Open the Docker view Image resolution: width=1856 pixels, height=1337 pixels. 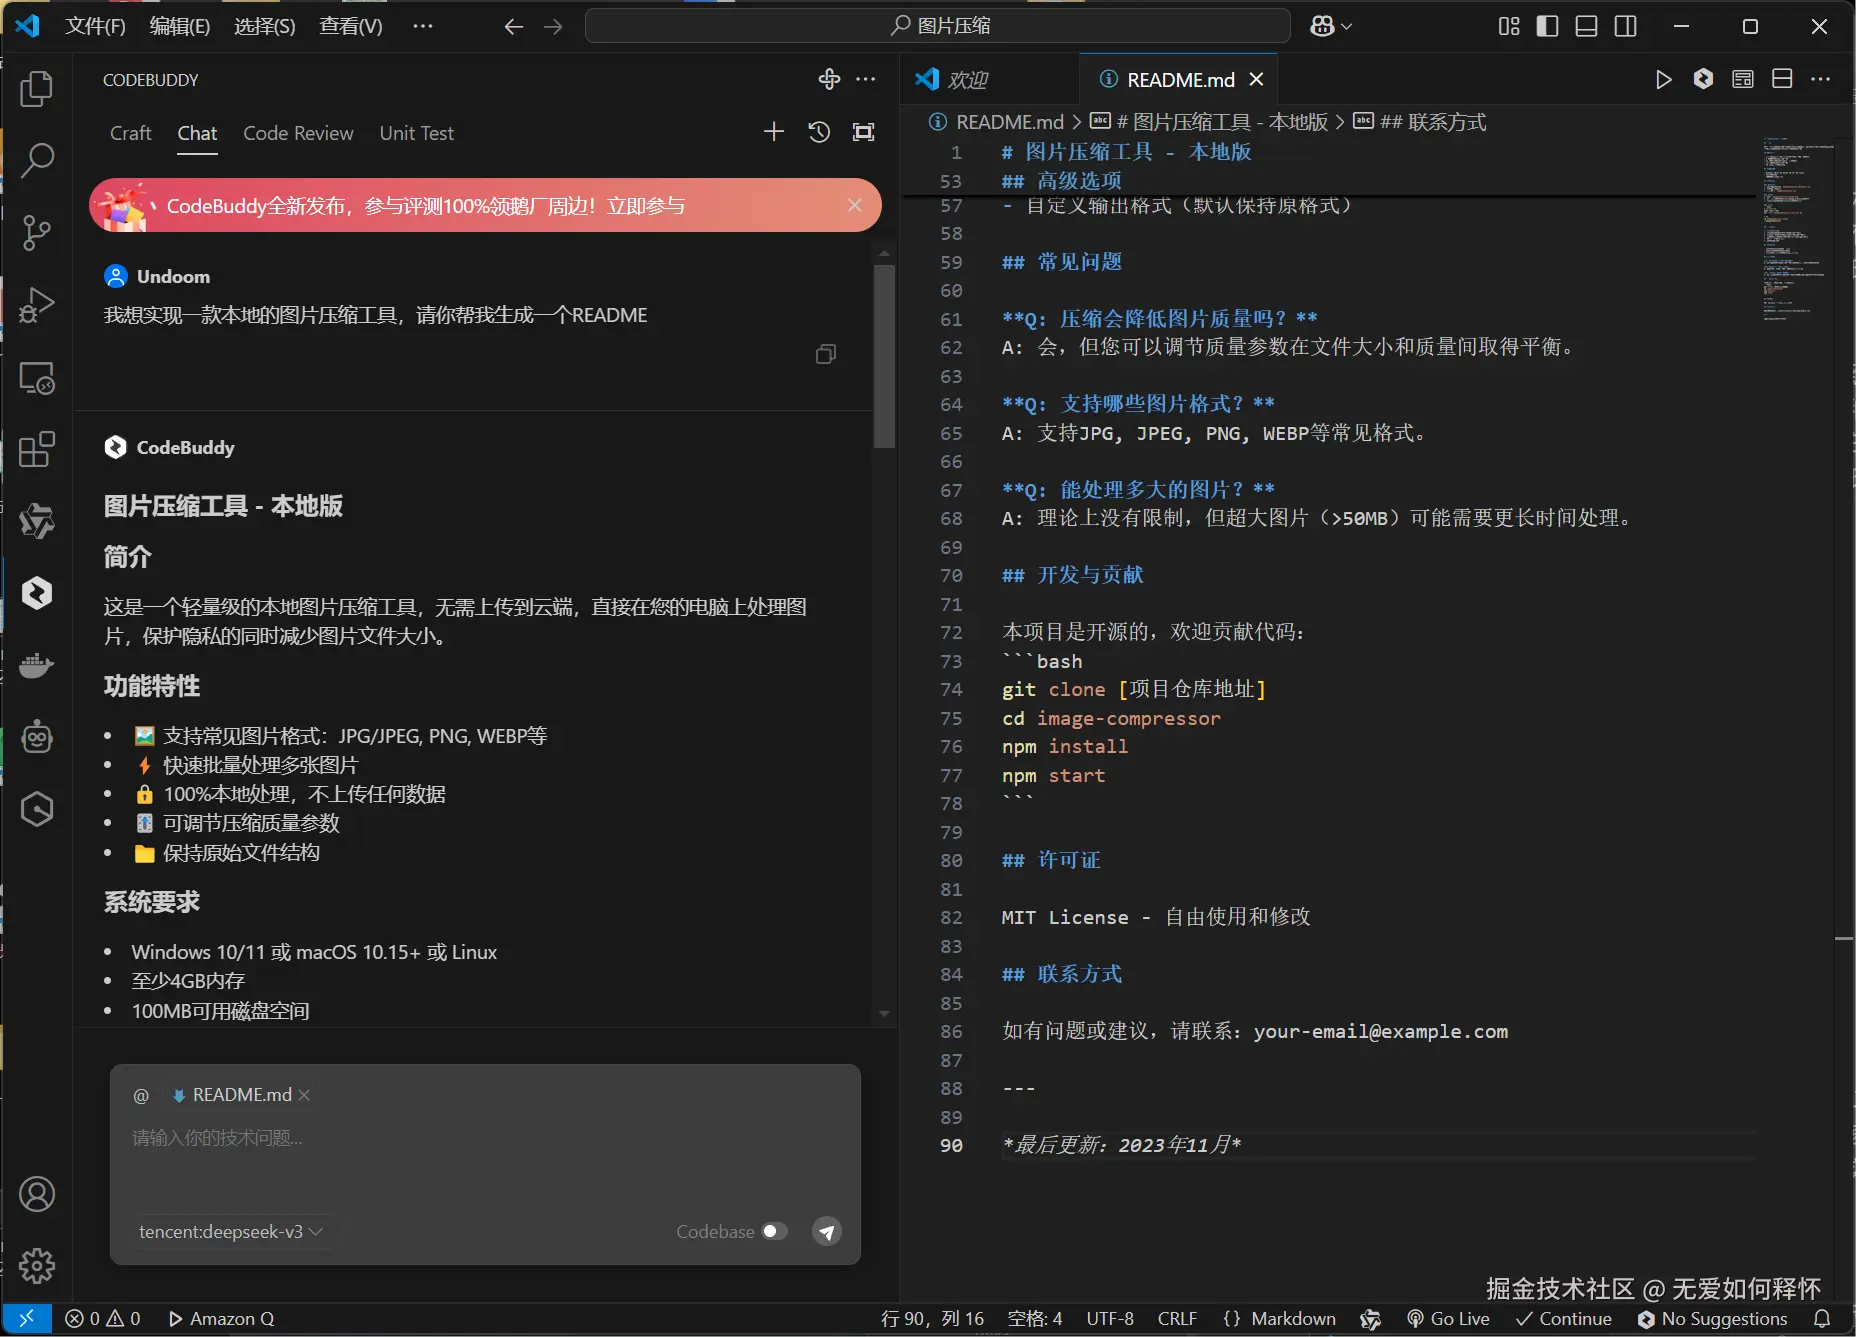point(37,665)
